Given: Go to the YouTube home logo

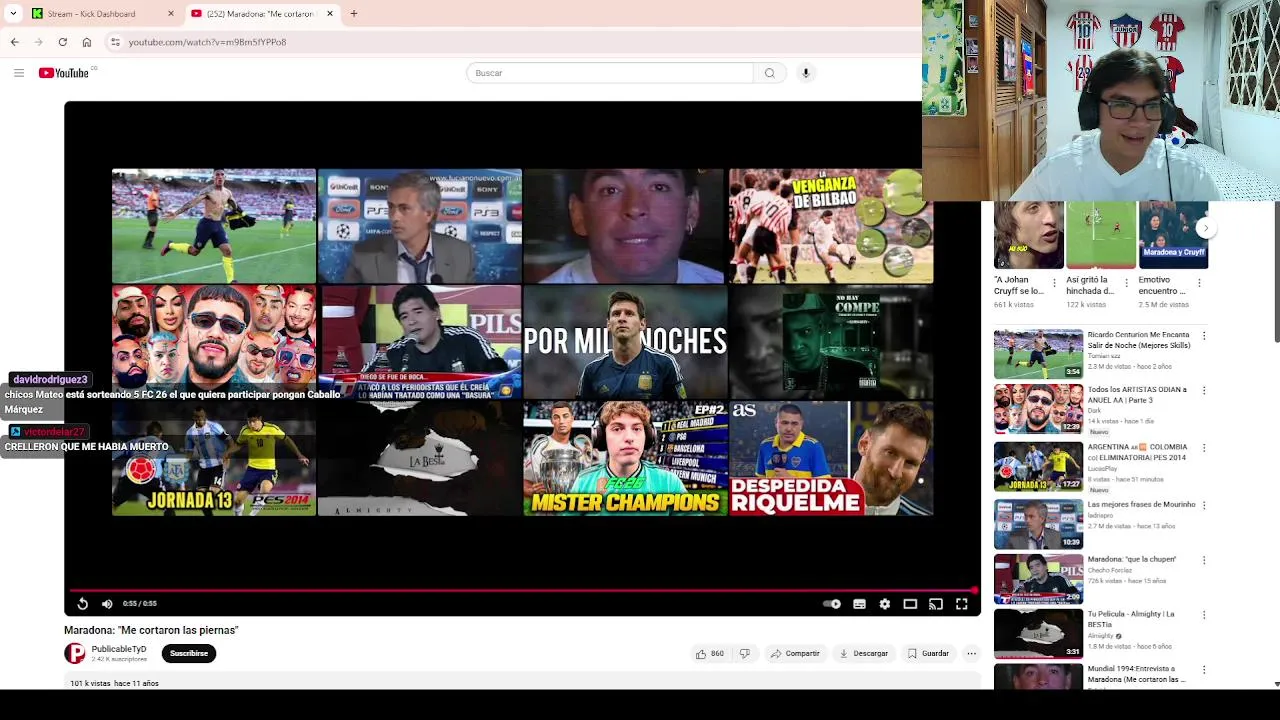Looking at the screenshot, I should [64, 73].
